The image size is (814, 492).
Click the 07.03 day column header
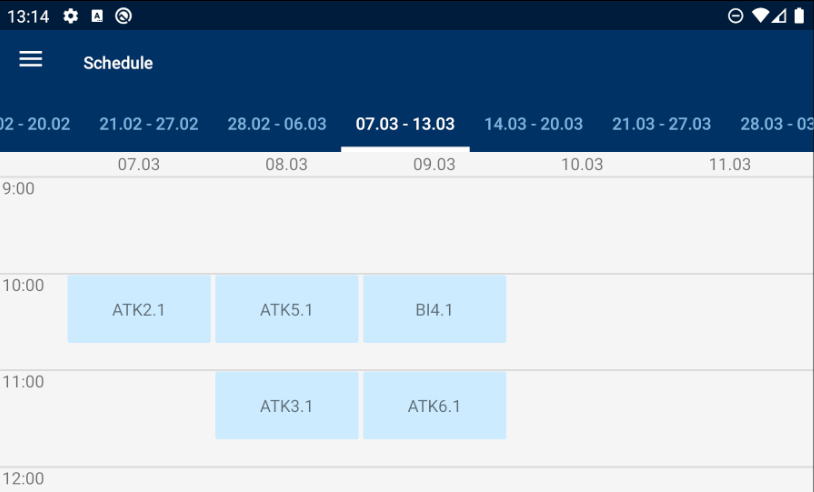pos(139,165)
